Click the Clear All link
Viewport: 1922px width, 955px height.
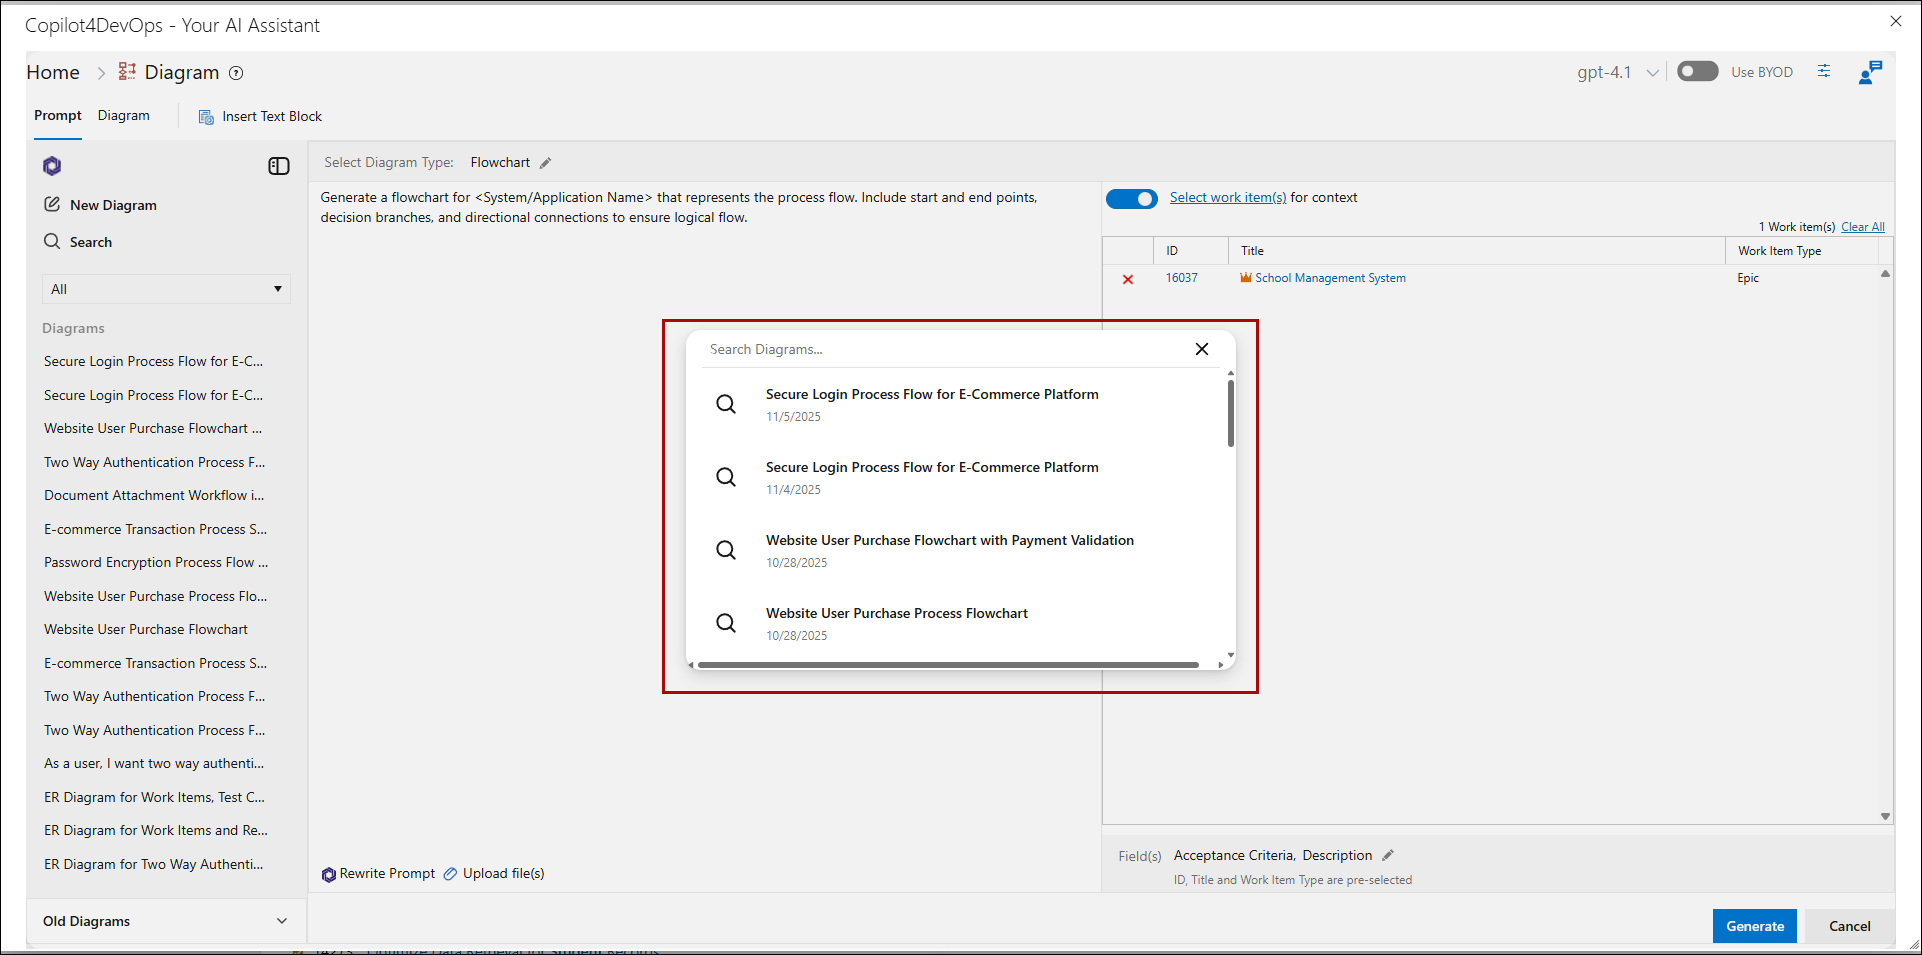click(x=1862, y=227)
